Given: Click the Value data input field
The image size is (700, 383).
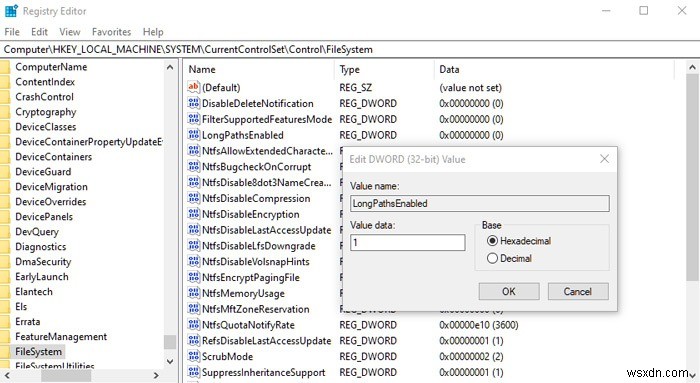Looking at the screenshot, I should (408, 243).
